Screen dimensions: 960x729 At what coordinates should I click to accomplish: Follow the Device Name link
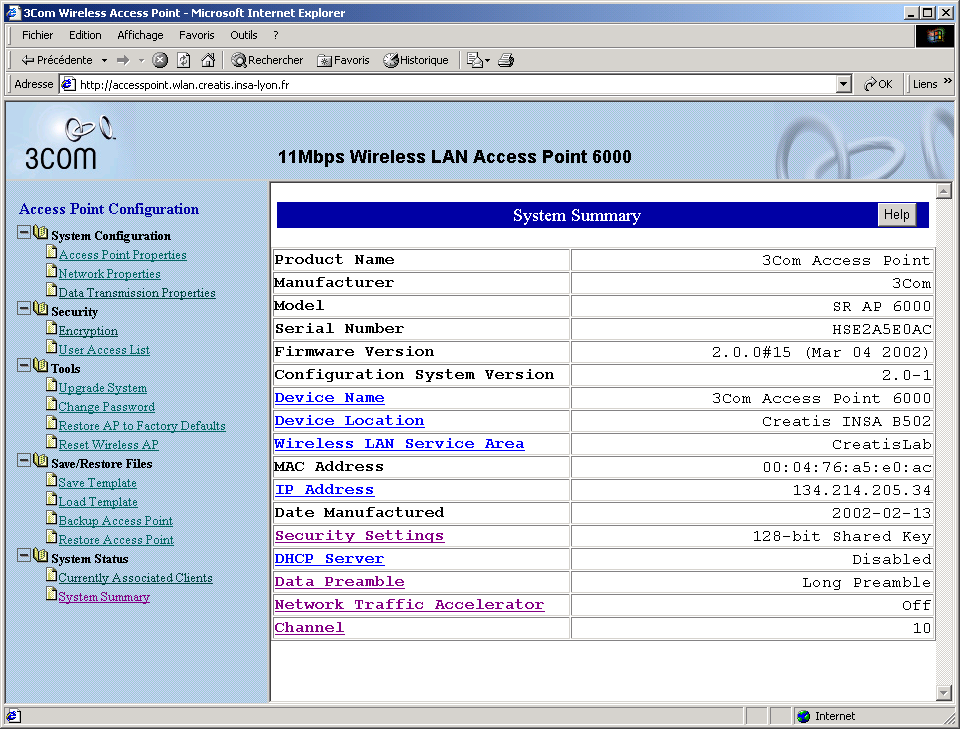pos(329,398)
